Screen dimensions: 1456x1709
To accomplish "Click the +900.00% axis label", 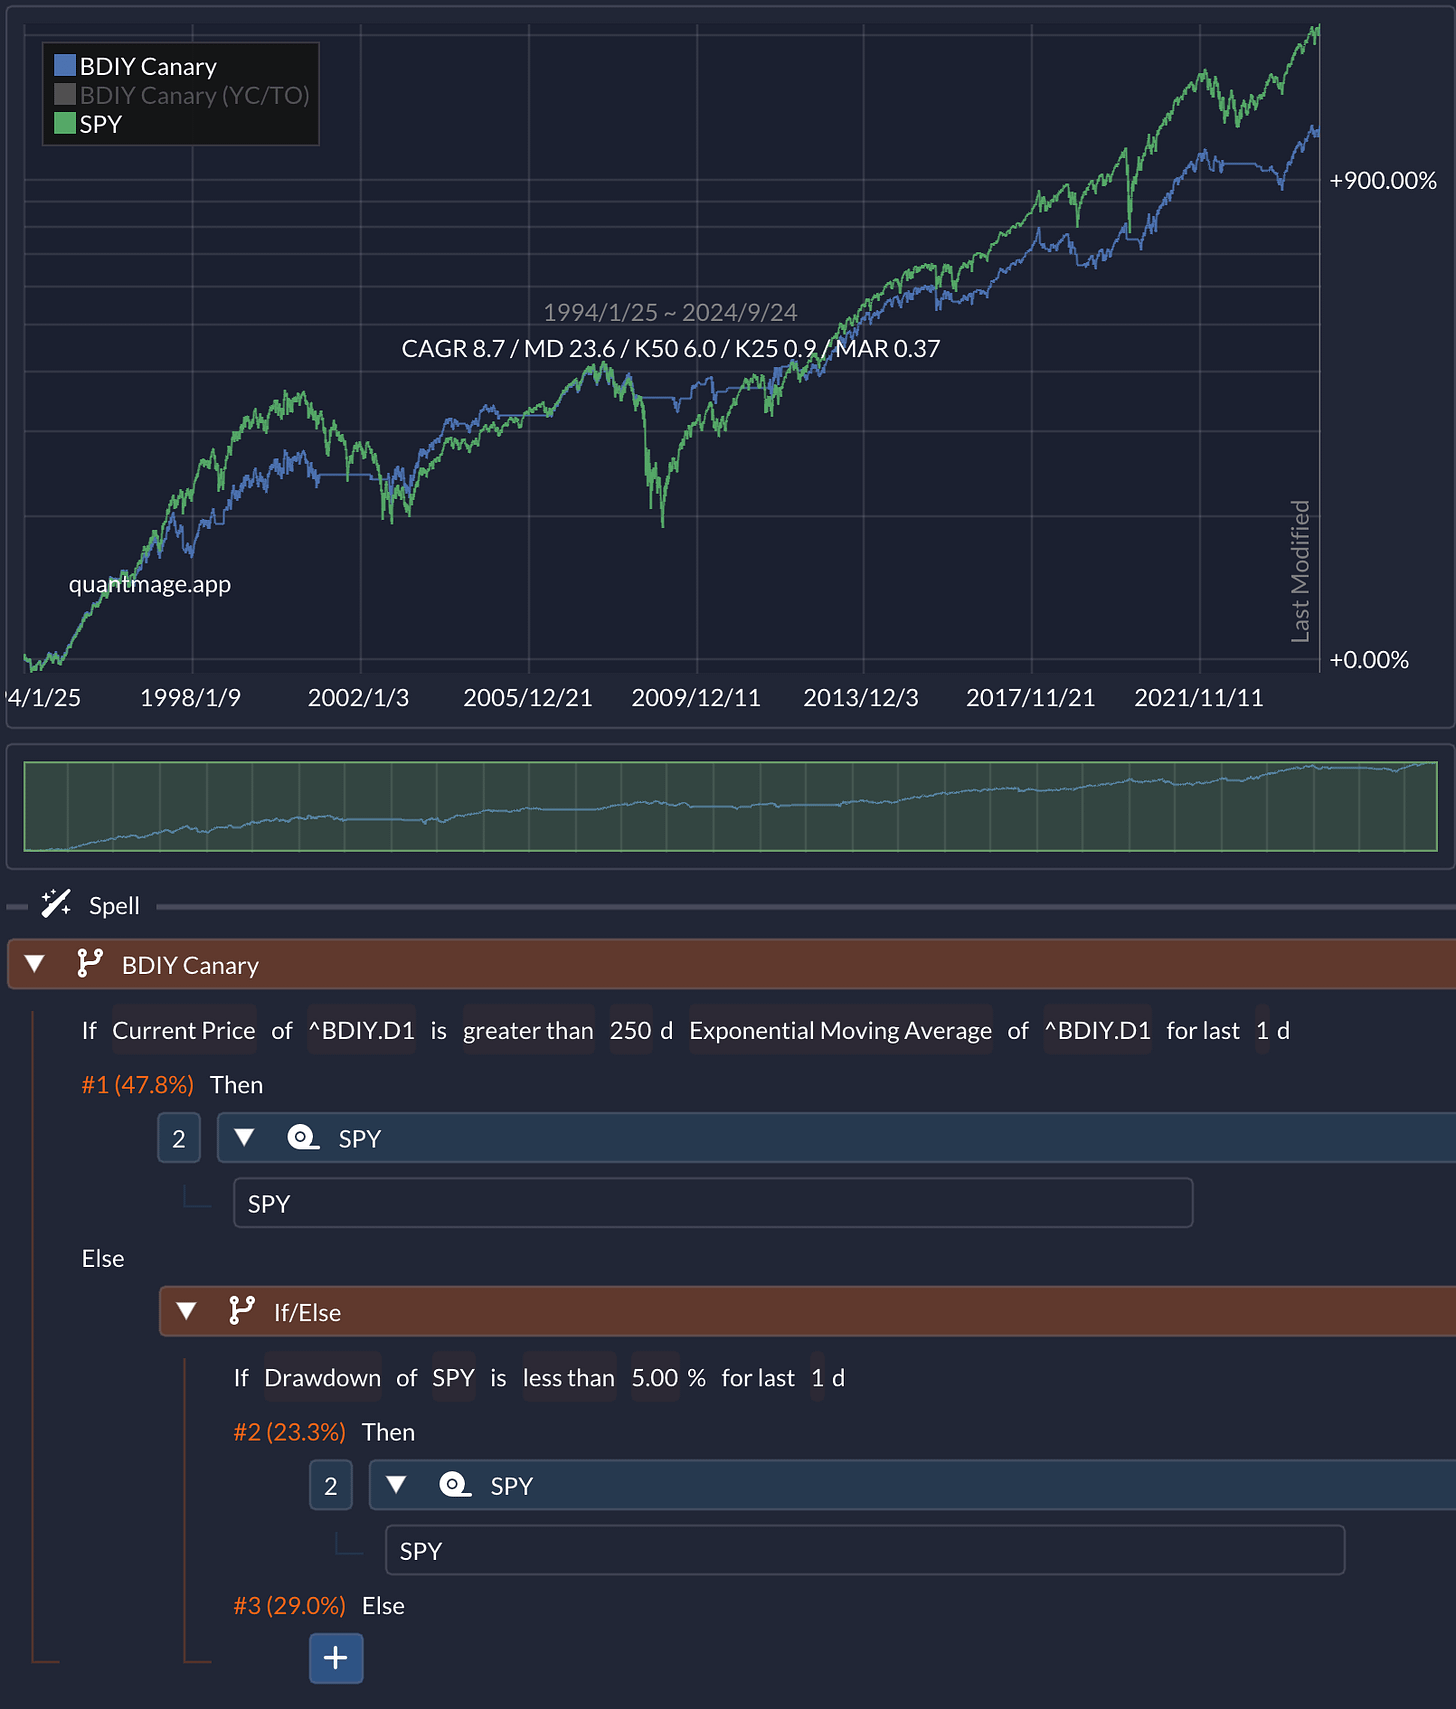I will tap(1383, 181).
